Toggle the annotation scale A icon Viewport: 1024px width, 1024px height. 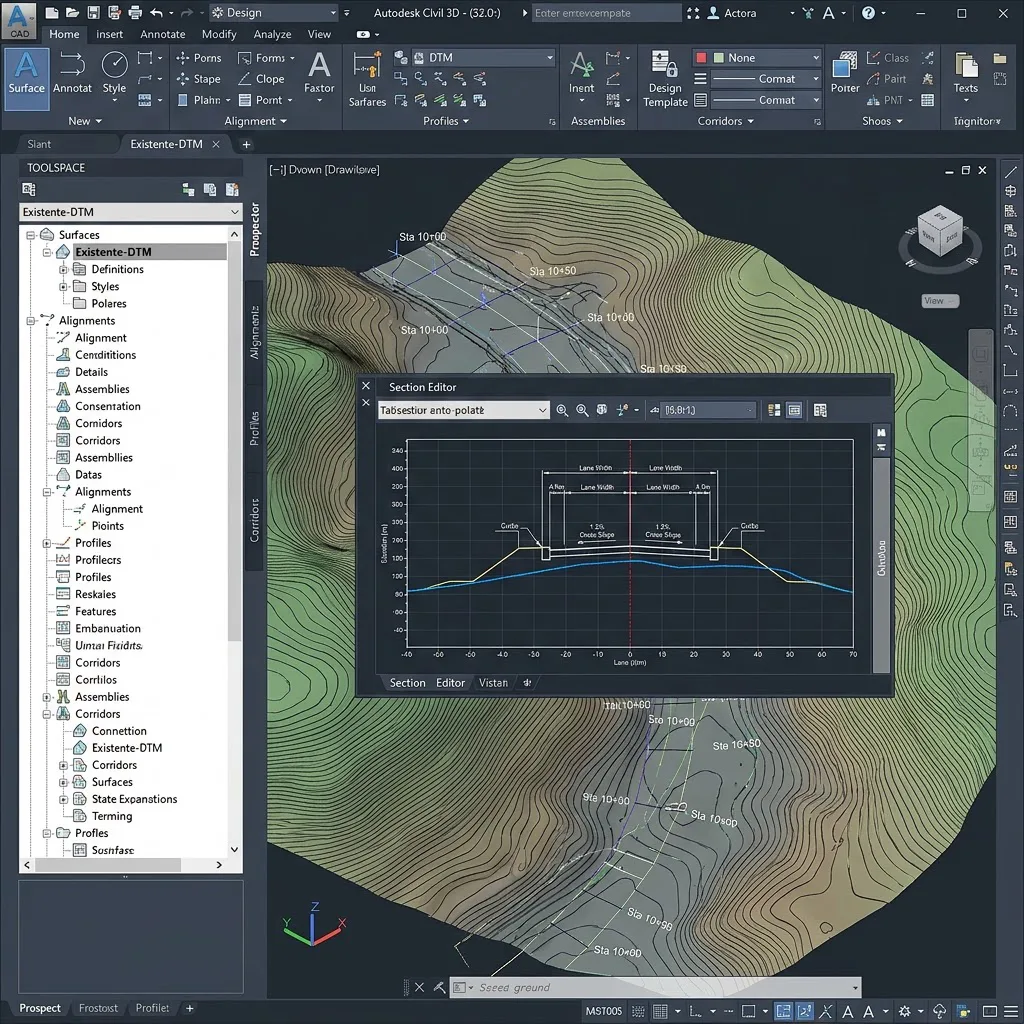click(x=848, y=1011)
